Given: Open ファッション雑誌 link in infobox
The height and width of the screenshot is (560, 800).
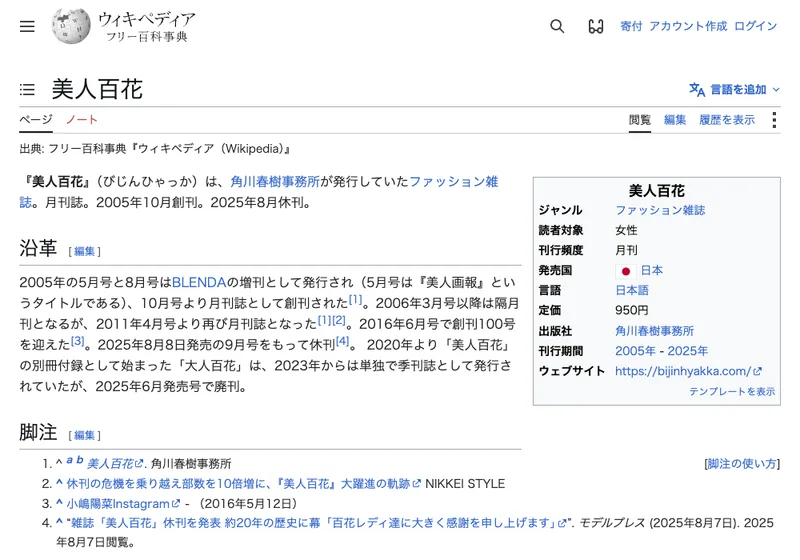Looking at the screenshot, I should pyautogui.click(x=660, y=210).
